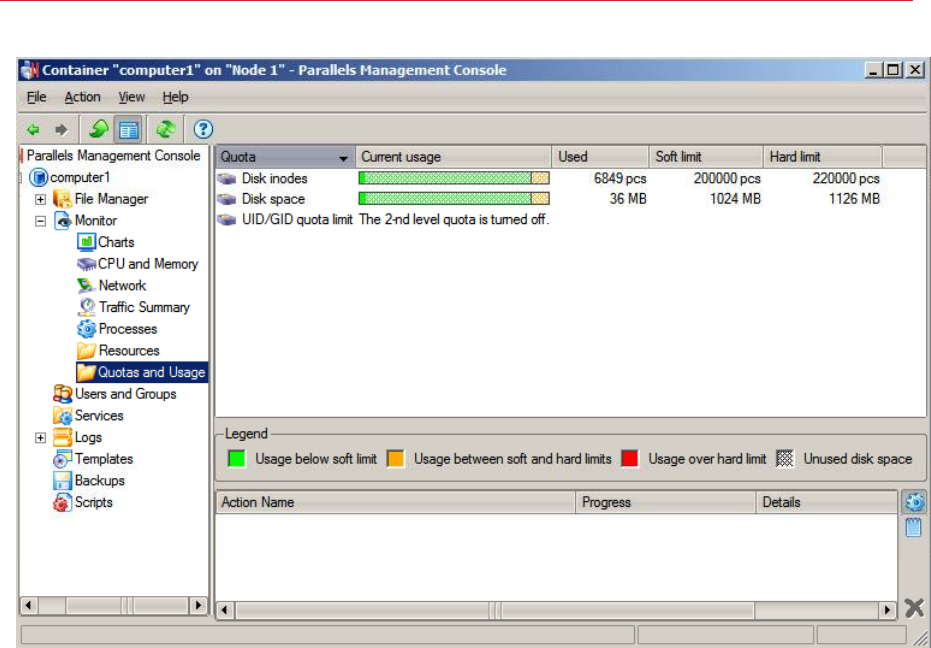931x648 pixels.
Task: Open the Traffic Summary icon
Action: tap(87, 307)
